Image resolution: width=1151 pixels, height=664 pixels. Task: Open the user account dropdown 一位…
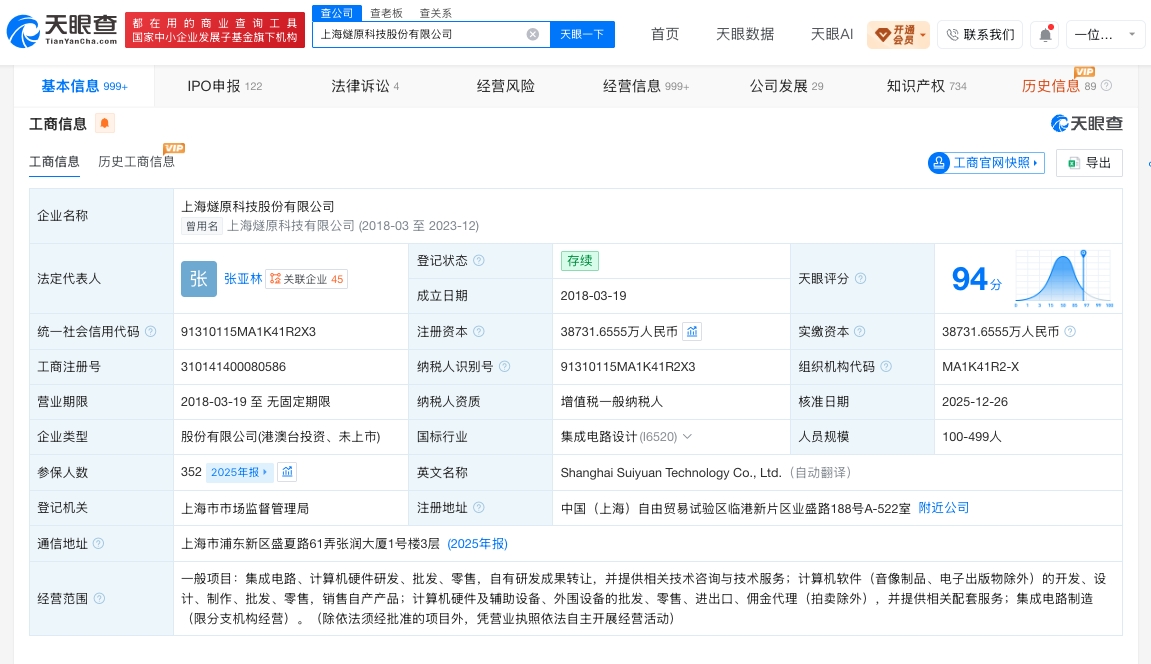pos(1105,34)
